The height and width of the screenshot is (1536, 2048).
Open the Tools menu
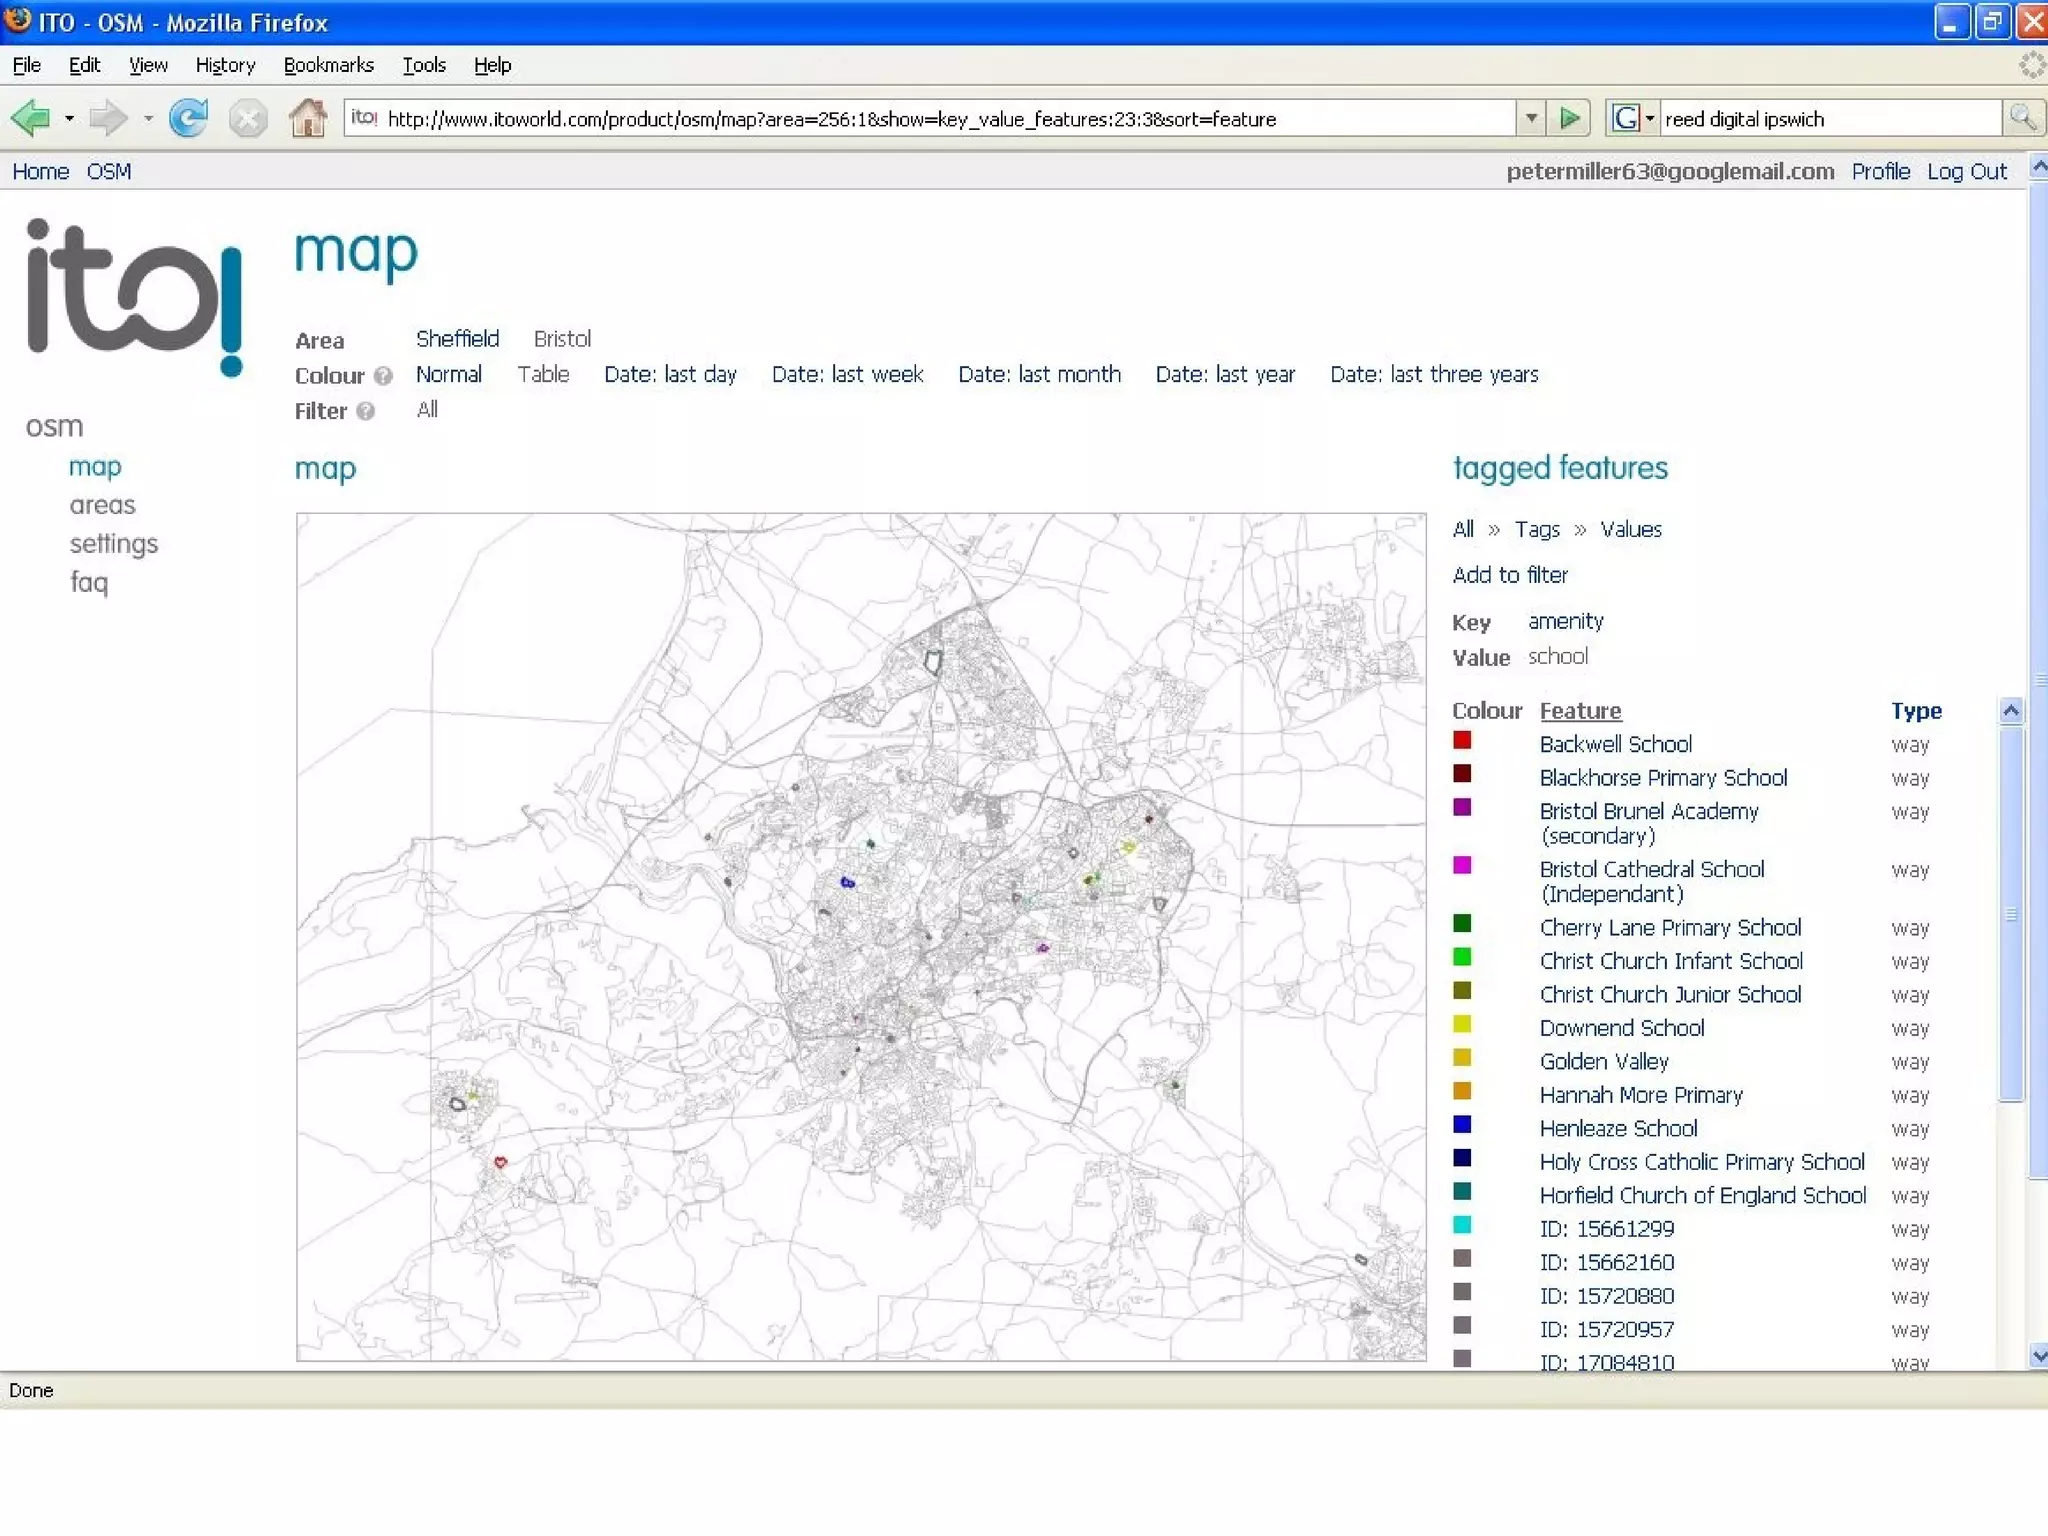coord(424,65)
